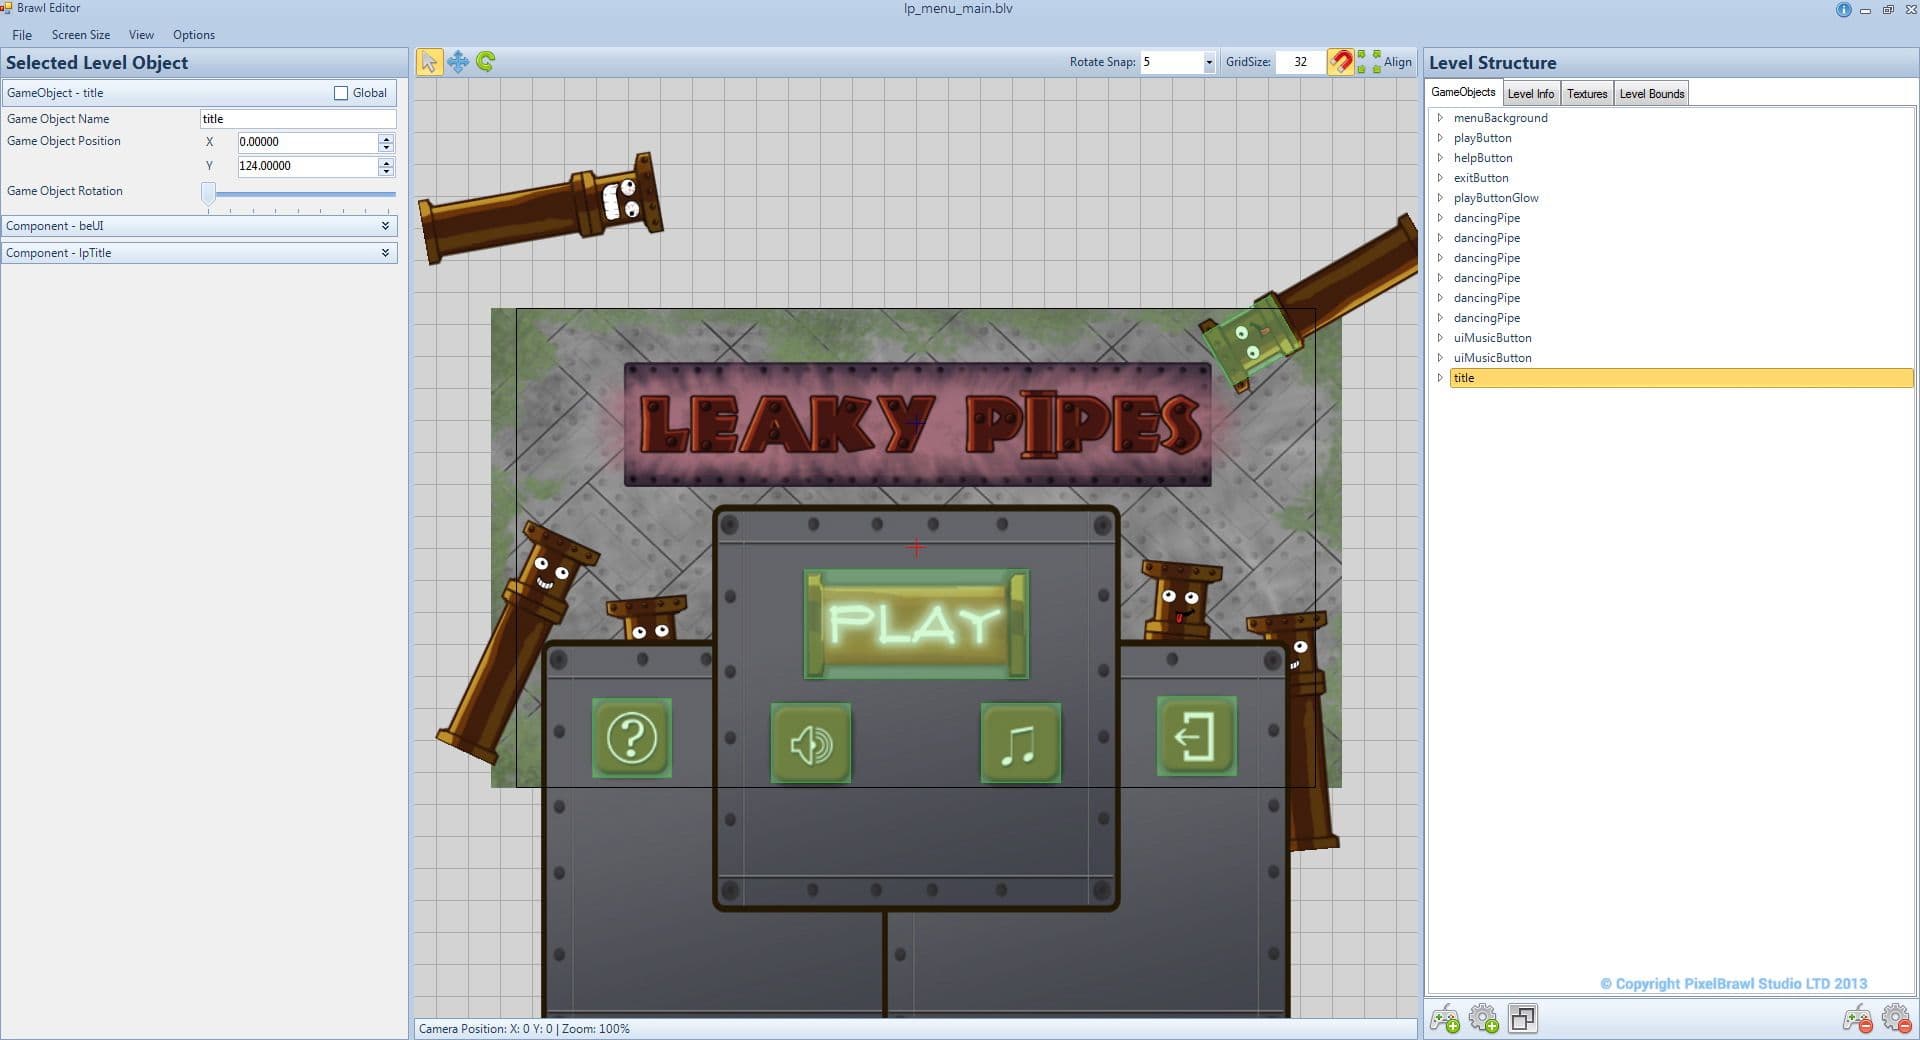The image size is (1920, 1040).
Task: Toggle the red magnet snap button
Action: click(1340, 62)
